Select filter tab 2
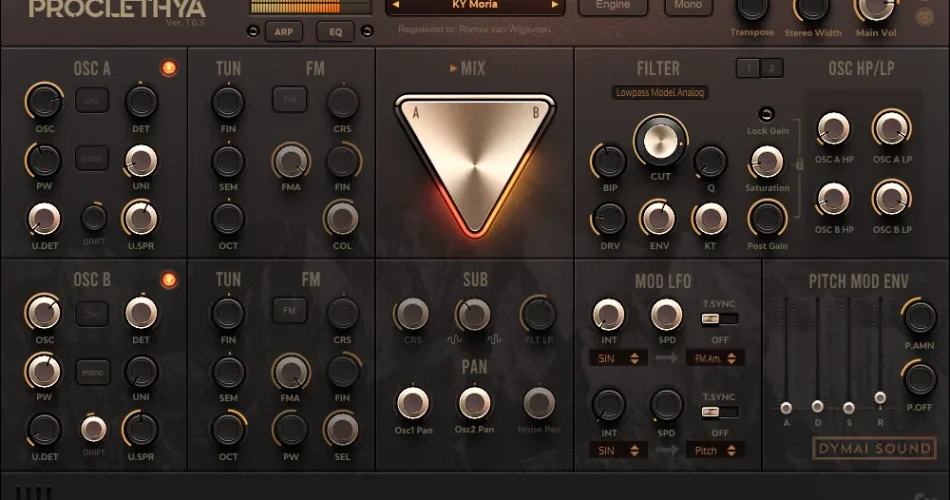 tap(771, 68)
